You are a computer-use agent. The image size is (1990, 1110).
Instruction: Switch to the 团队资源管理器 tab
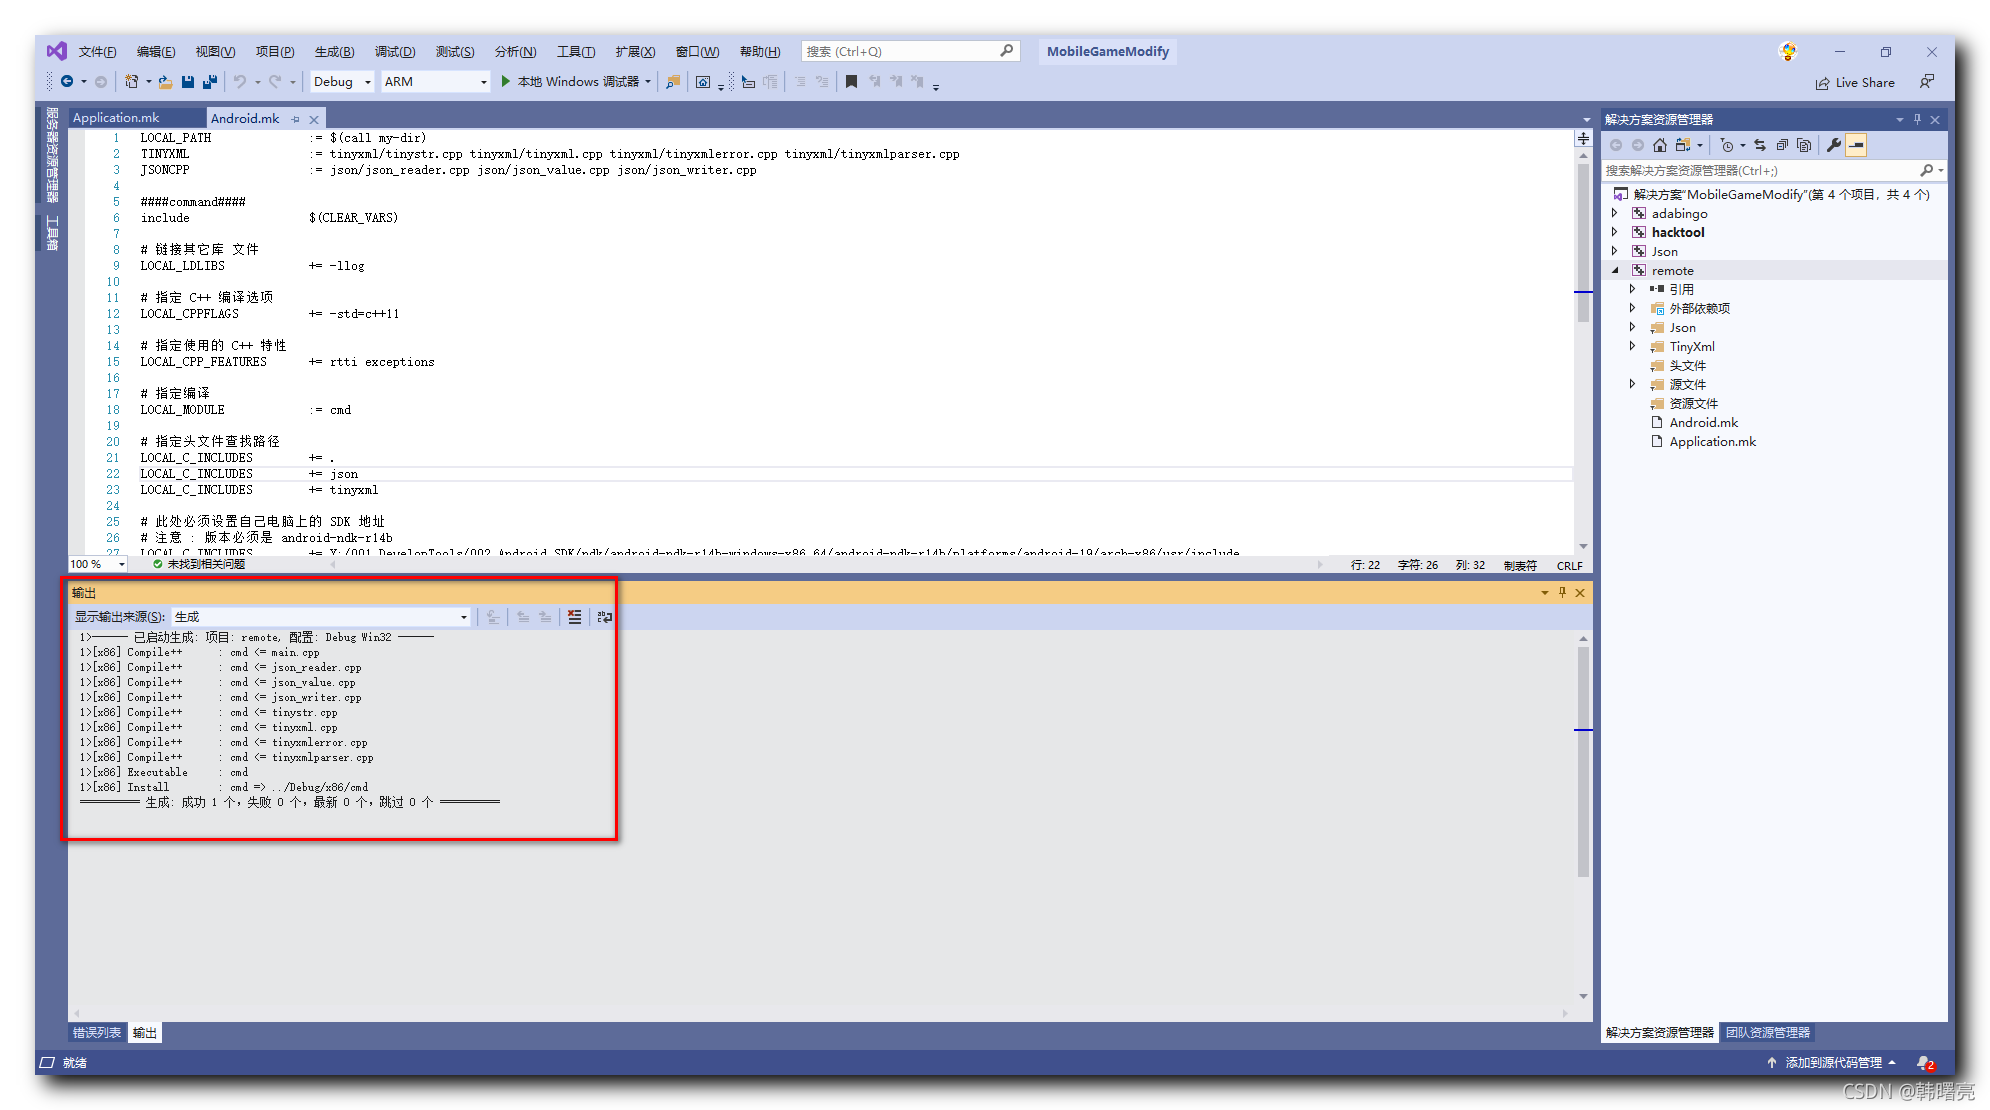1767,1033
